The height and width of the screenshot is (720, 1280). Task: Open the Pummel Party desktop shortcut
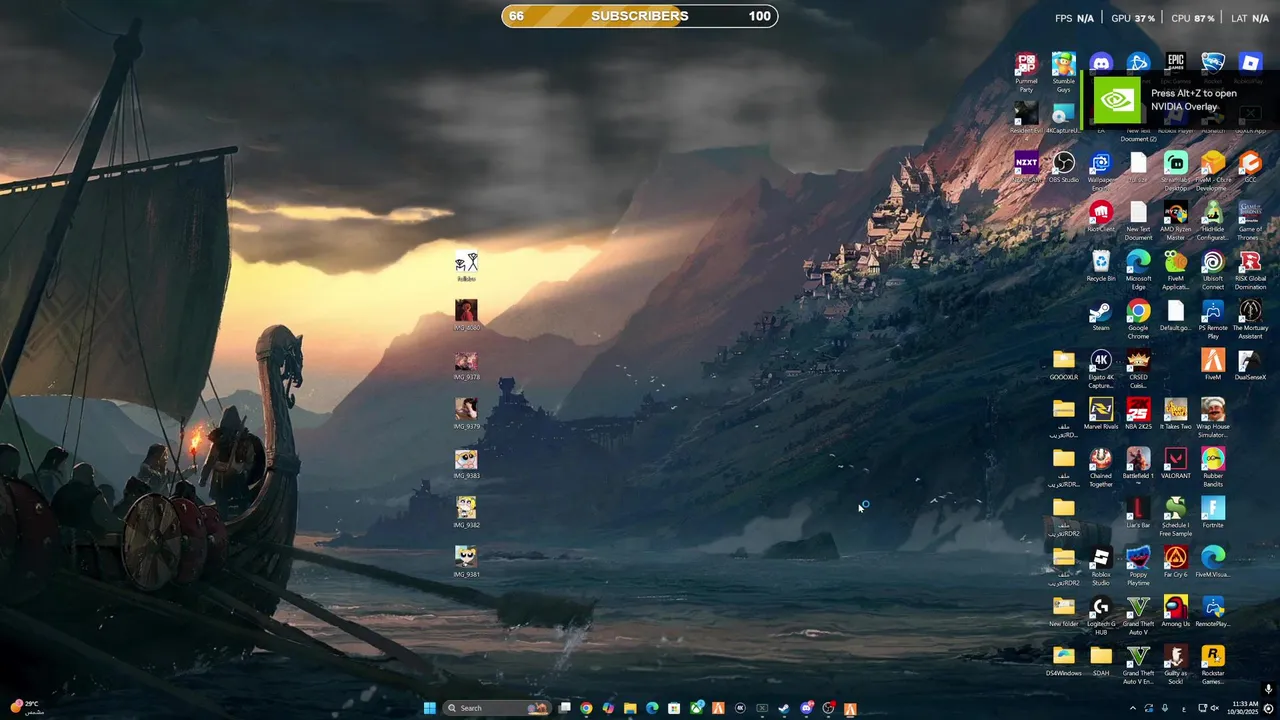coord(1026,72)
